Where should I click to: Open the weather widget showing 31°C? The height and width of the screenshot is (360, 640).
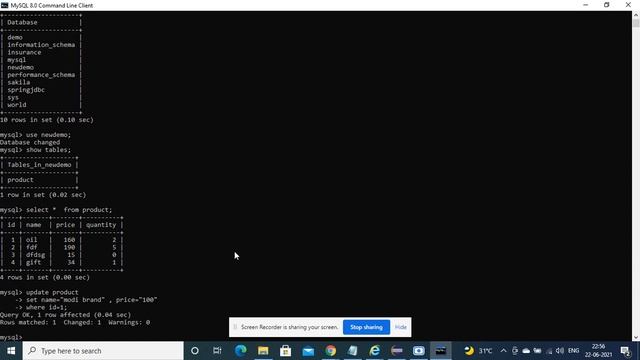[x=478, y=351]
